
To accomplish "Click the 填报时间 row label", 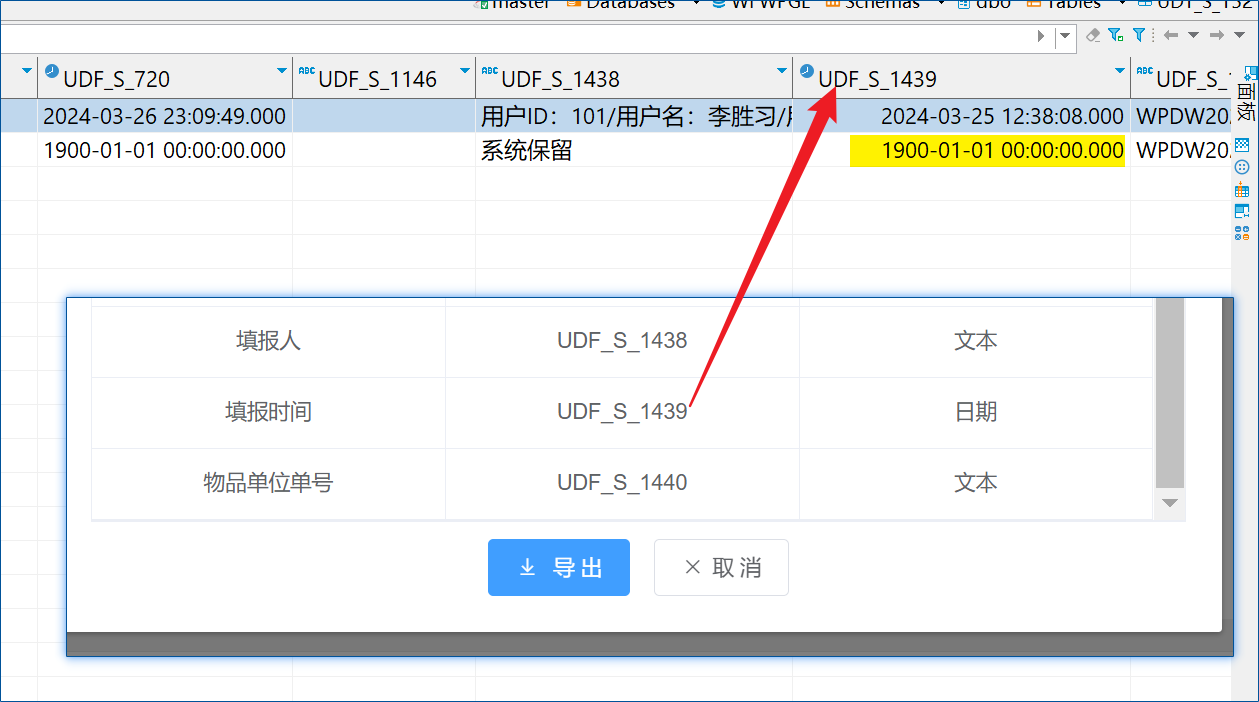I will (x=268, y=412).
